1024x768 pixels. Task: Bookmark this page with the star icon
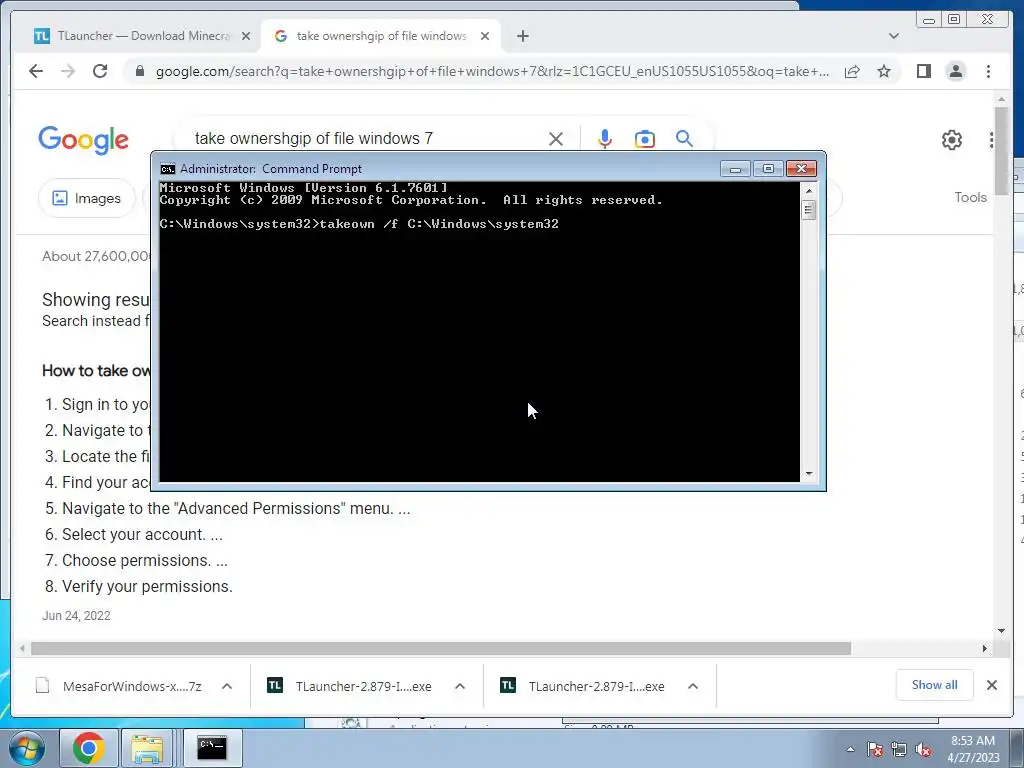click(884, 71)
